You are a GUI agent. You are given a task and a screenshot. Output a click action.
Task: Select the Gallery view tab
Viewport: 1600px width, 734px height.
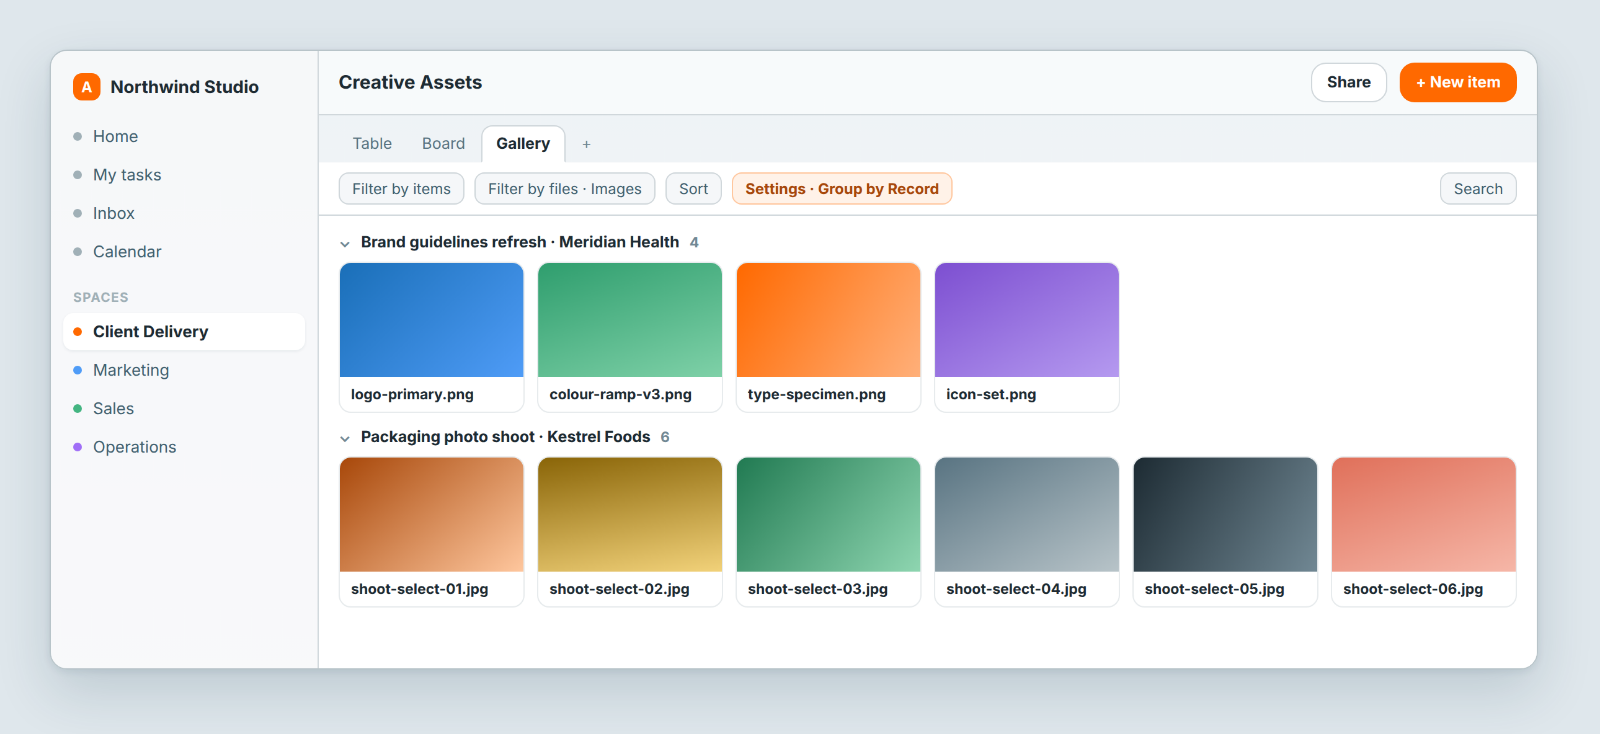(523, 144)
